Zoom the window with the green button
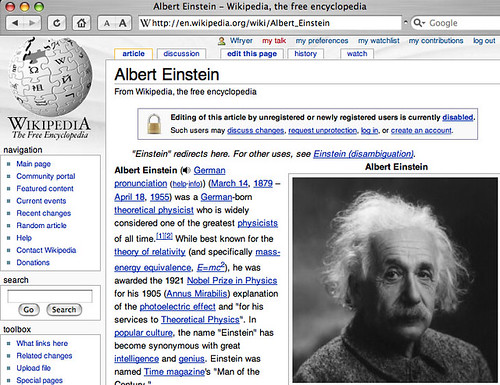 39,6
